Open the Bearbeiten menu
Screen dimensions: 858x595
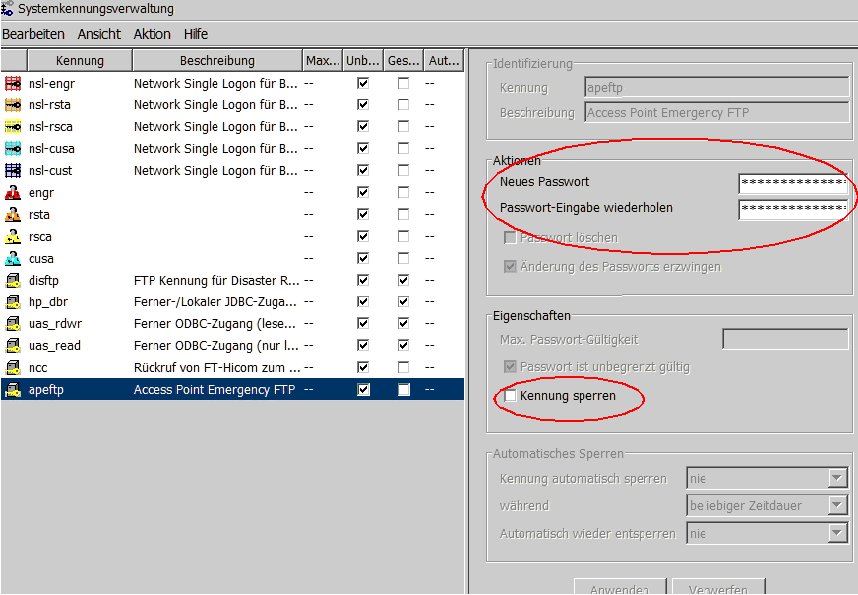coord(33,34)
